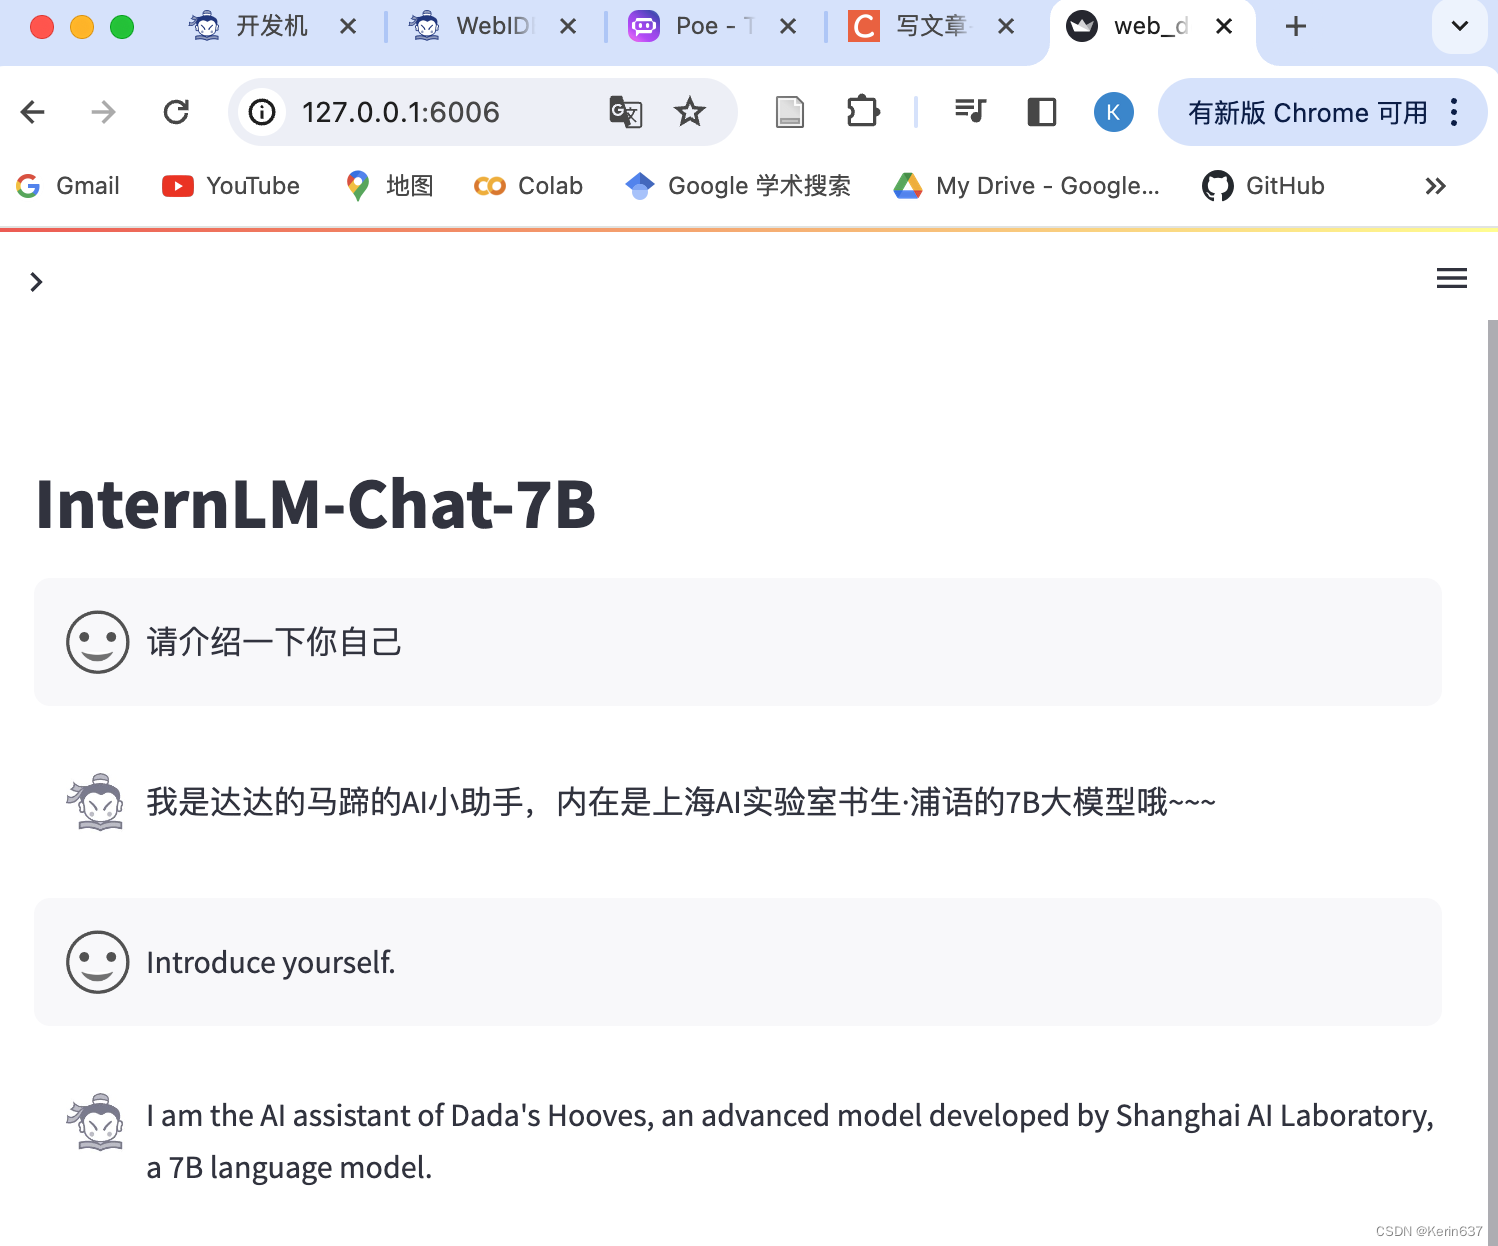Click the message 请介绍一下你自己

click(x=274, y=642)
